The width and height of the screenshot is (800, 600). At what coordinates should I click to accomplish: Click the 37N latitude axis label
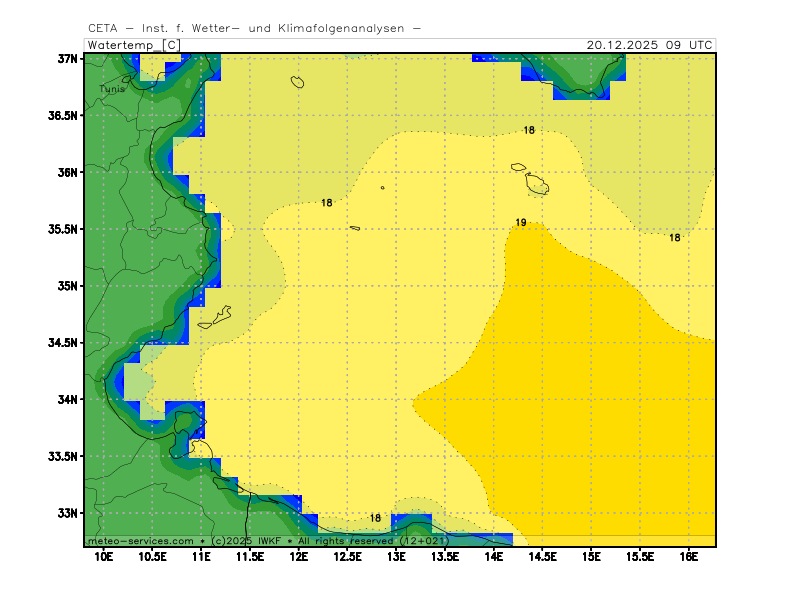pyautogui.click(x=67, y=58)
